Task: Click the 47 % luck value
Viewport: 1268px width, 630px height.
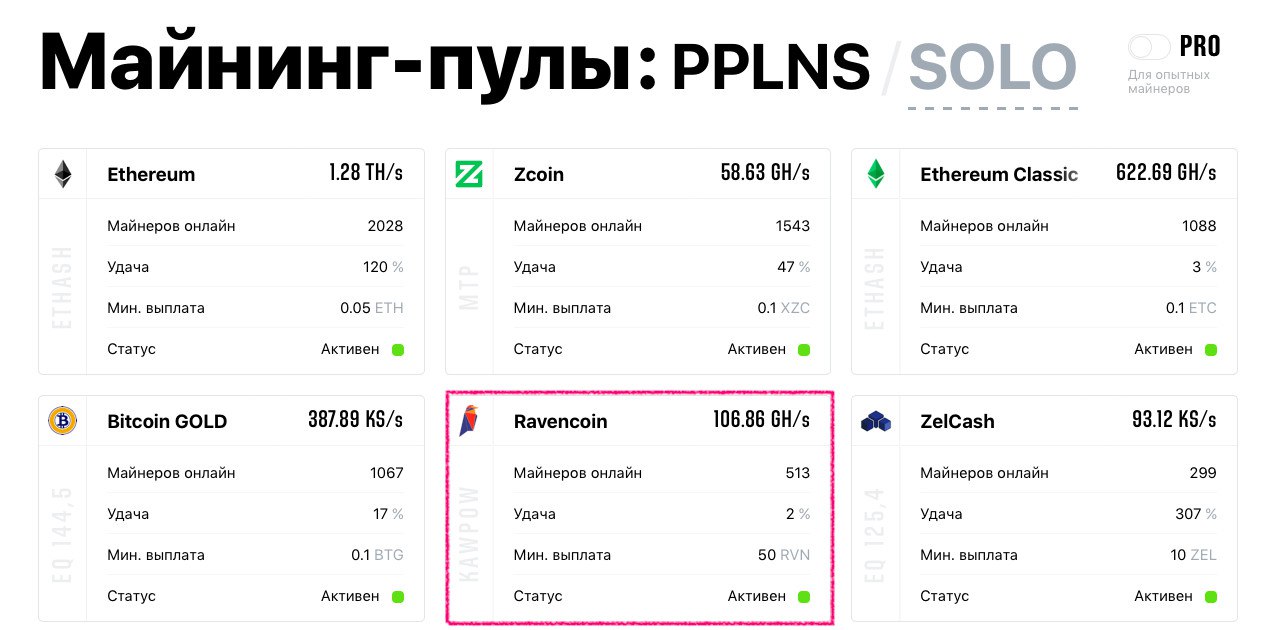Action: coord(794,267)
